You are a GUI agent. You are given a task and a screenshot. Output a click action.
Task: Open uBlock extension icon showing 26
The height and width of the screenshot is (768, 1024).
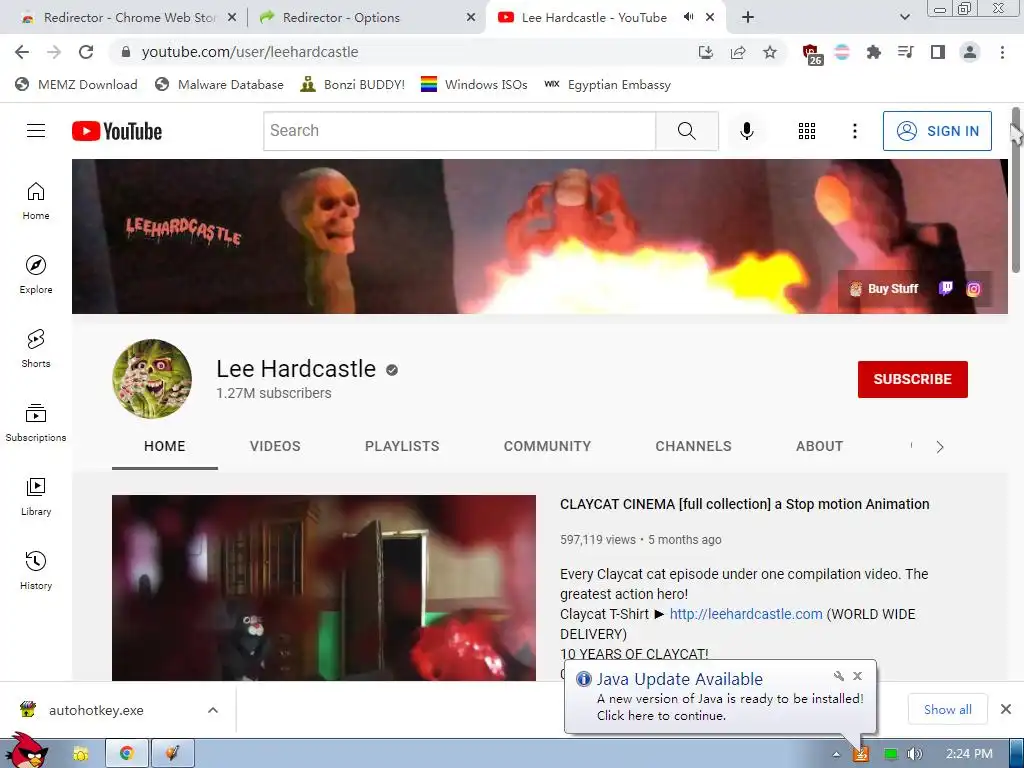[x=811, y=54]
